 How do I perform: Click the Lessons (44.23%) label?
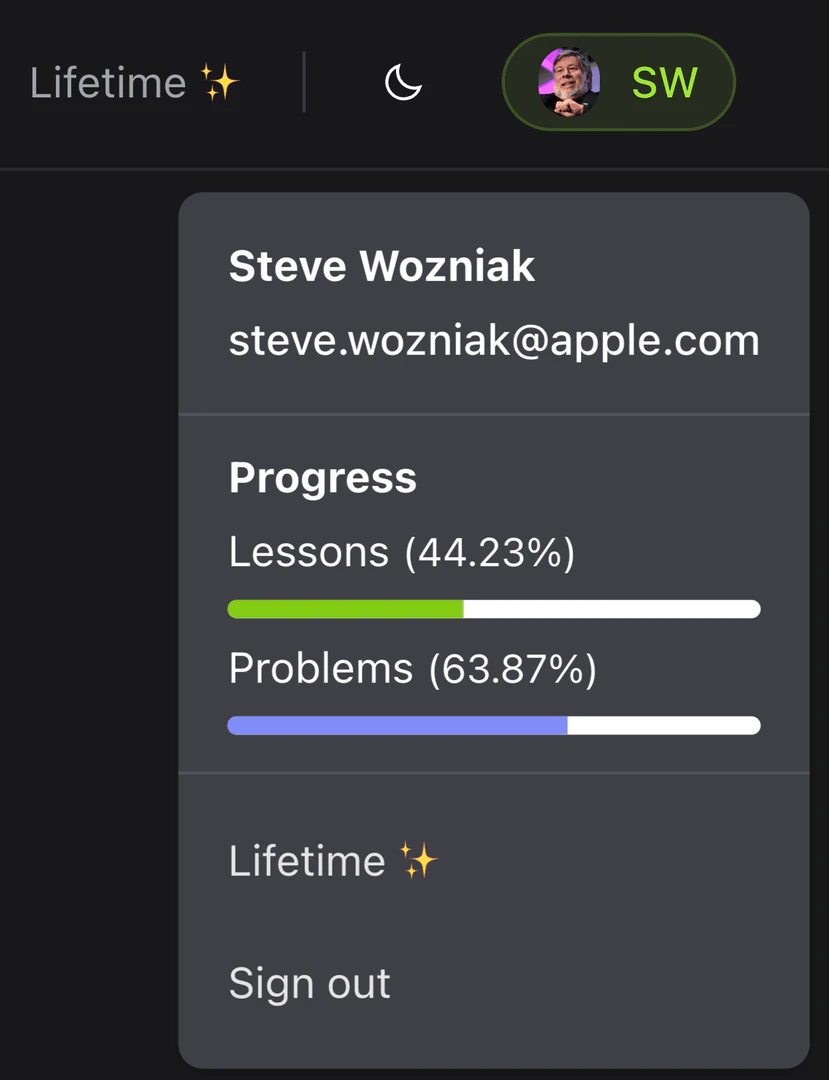[x=401, y=552]
